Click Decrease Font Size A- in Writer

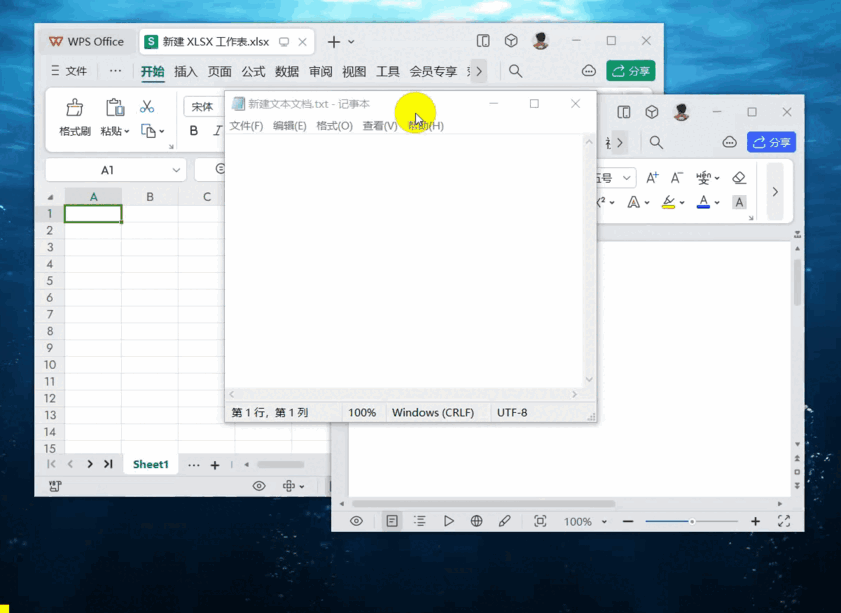[x=677, y=178]
